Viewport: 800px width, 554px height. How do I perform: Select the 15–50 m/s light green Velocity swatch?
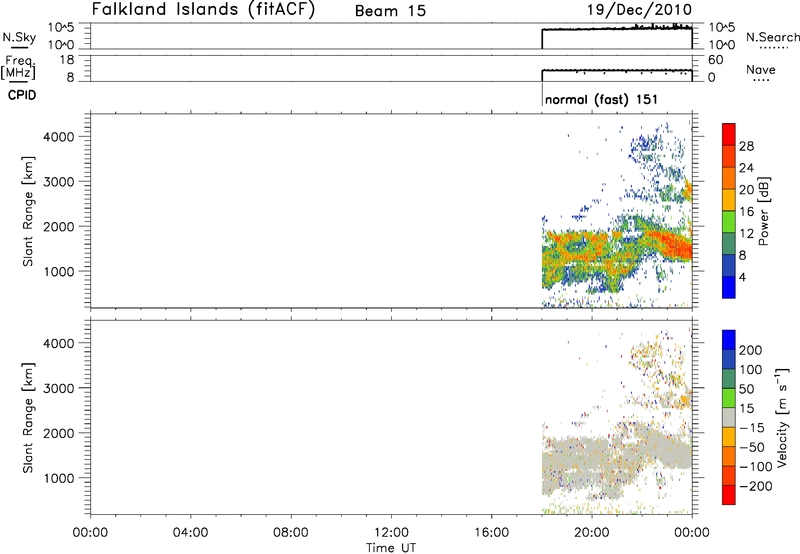[729, 398]
